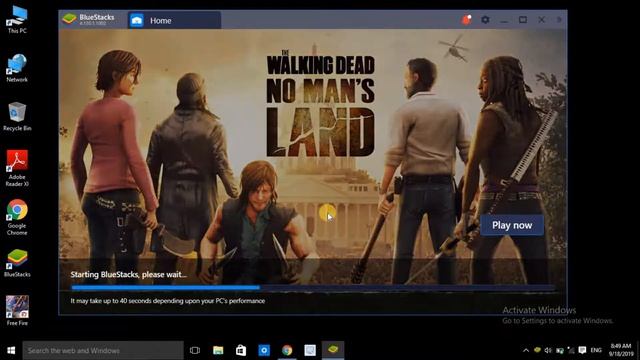Click the battery tray icon

coord(560,350)
